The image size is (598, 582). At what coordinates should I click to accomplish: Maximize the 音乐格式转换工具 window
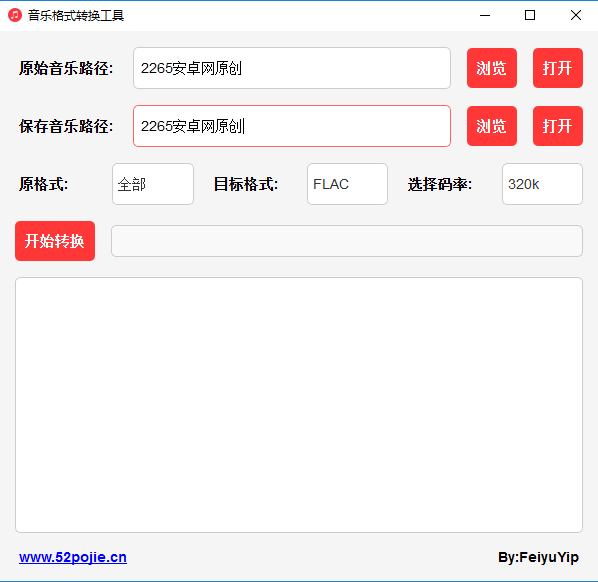(x=530, y=16)
